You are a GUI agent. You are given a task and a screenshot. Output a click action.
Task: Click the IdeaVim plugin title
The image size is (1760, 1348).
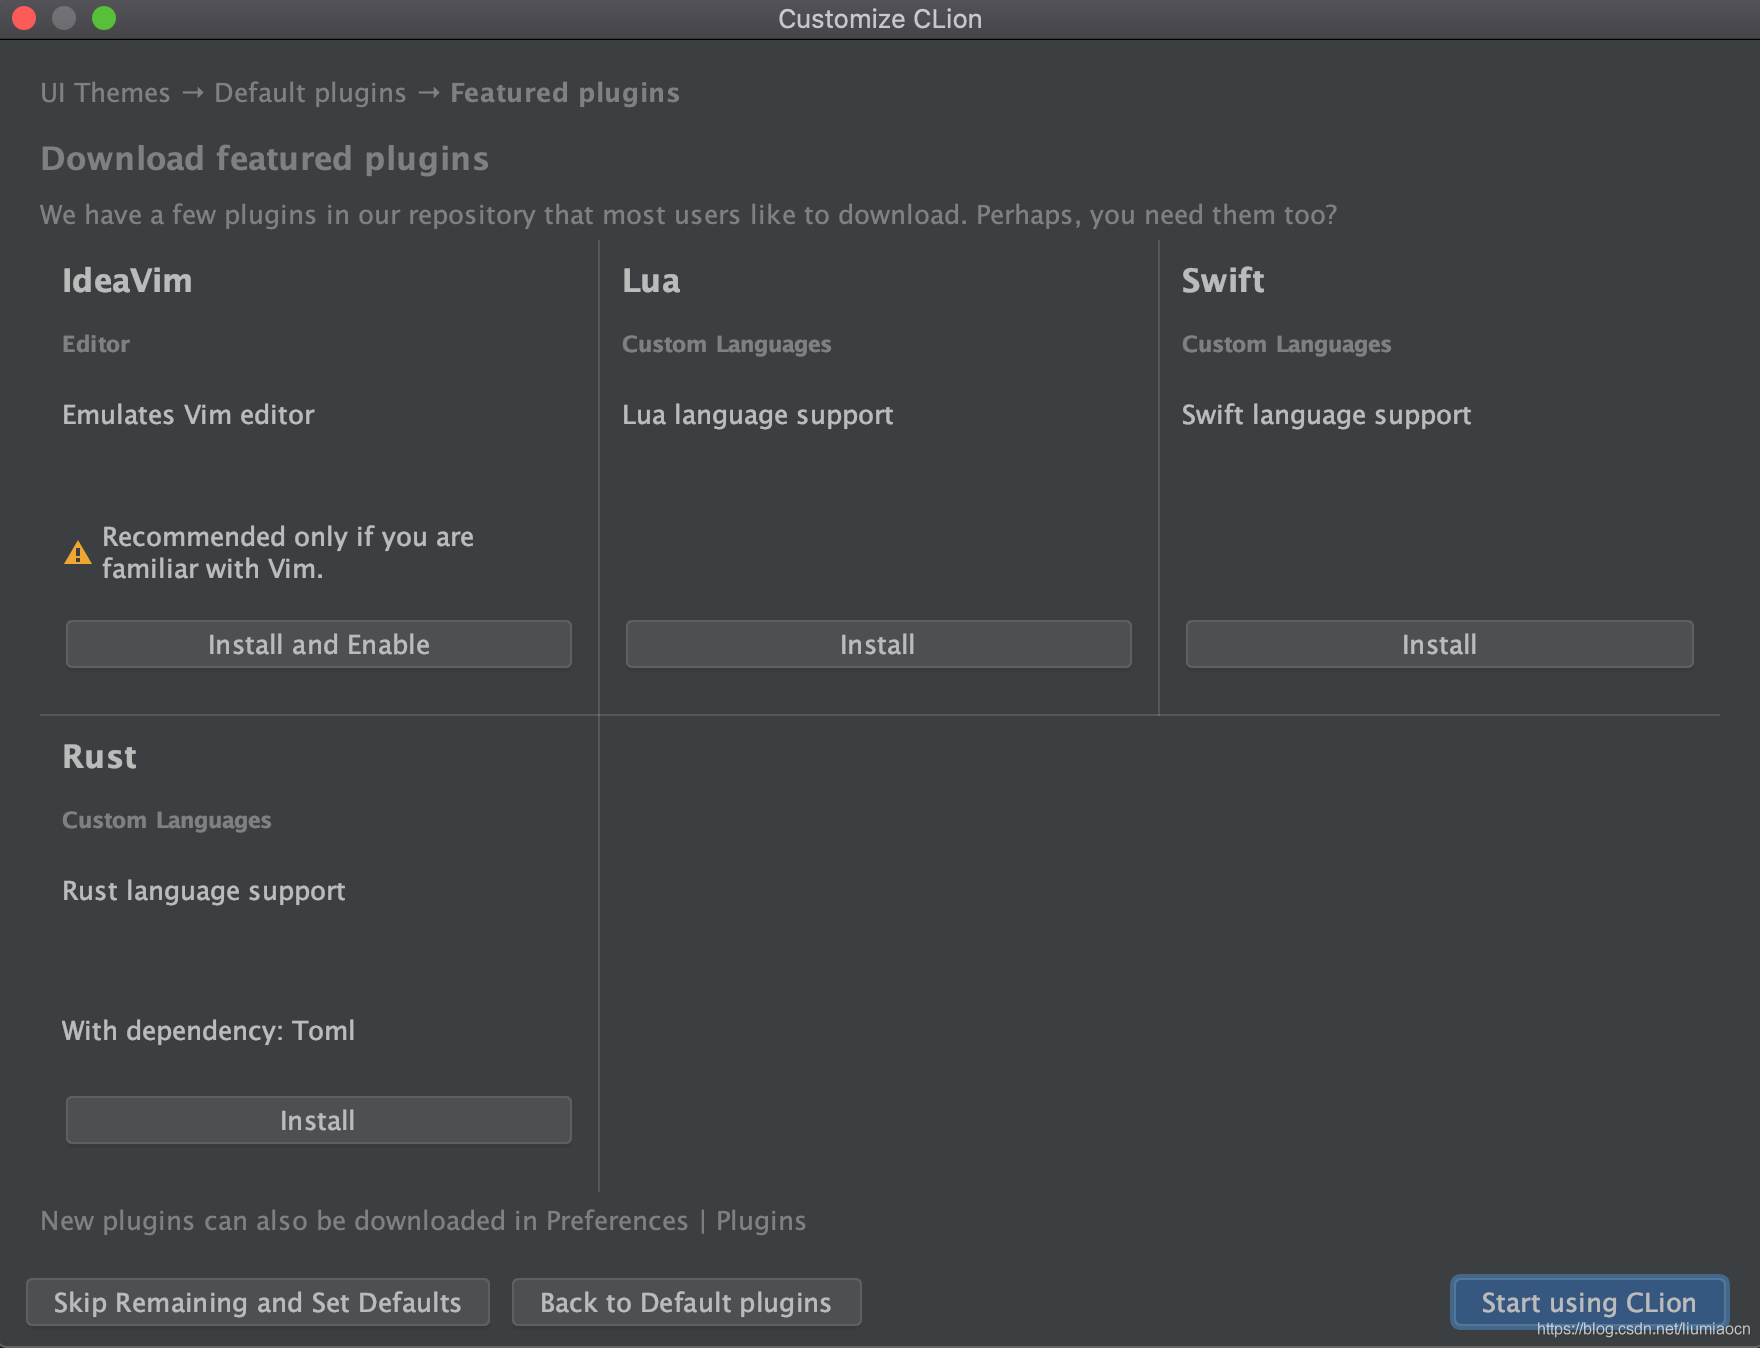(x=127, y=281)
